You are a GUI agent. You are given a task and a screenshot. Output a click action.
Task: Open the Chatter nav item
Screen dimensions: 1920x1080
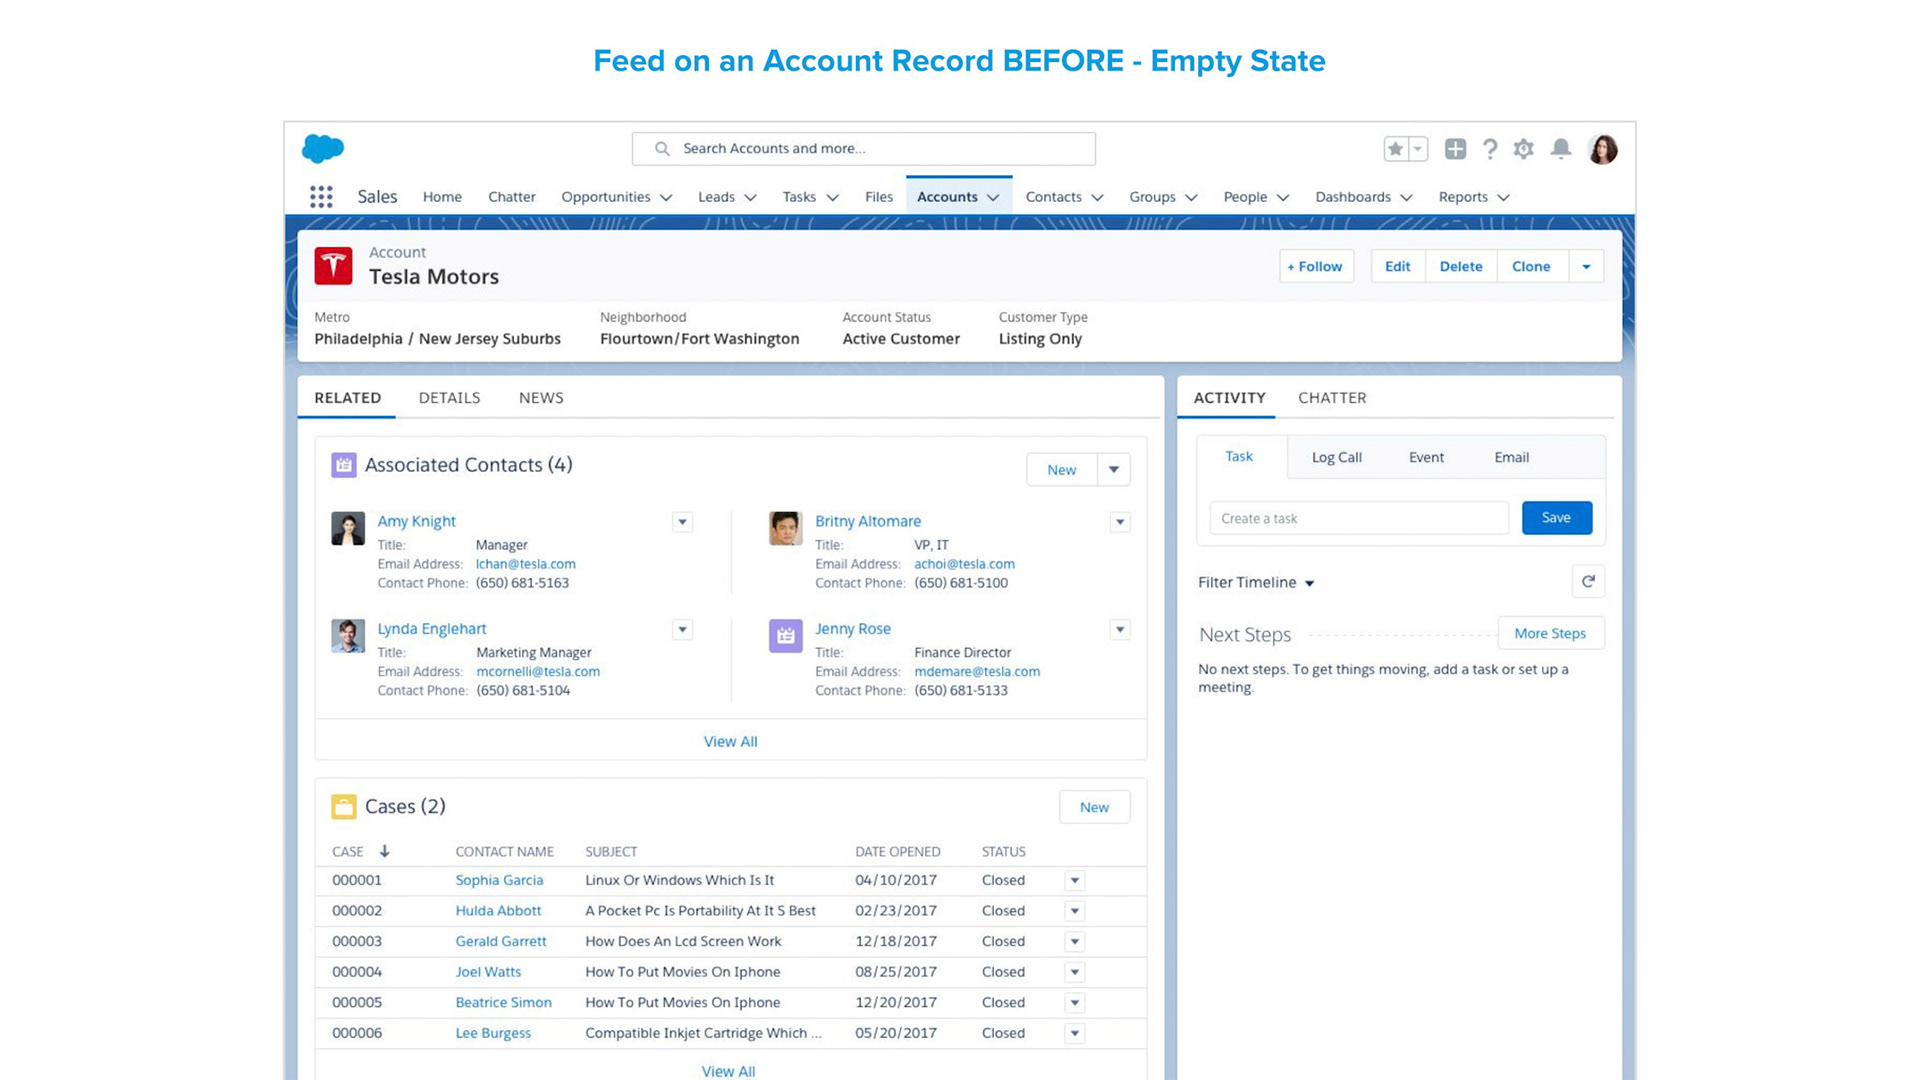pyautogui.click(x=512, y=197)
